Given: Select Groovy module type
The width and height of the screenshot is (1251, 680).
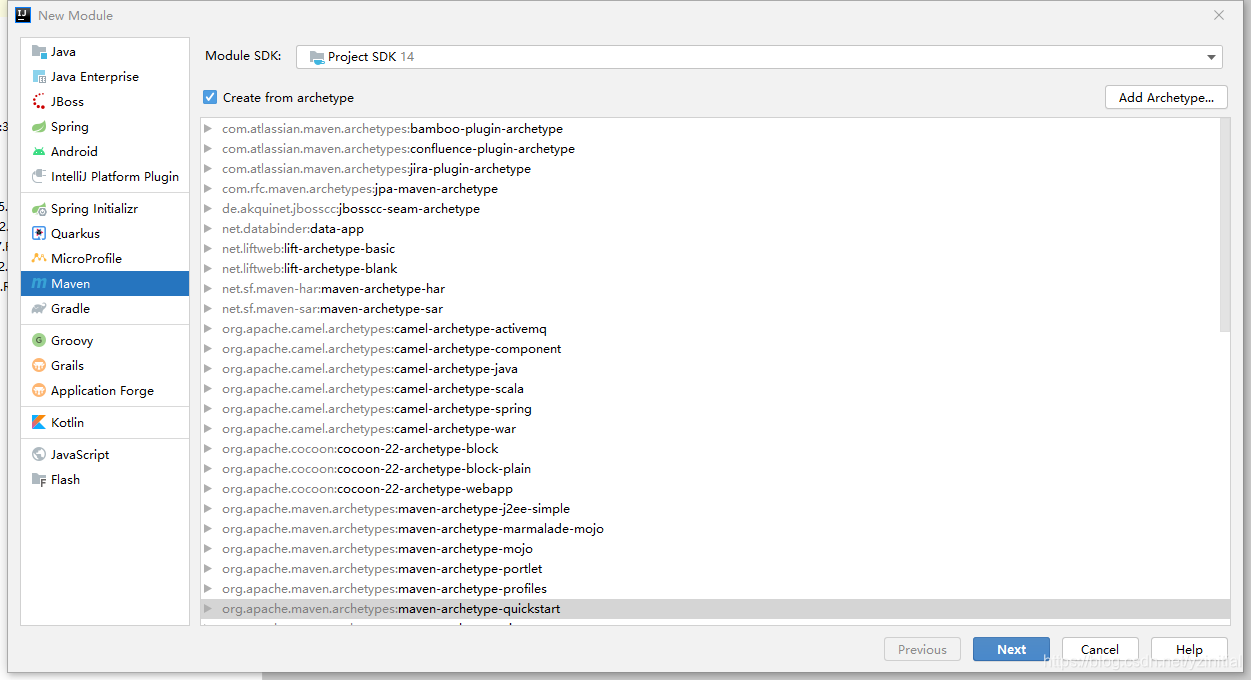Looking at the screenshot, I should point(105,341).
